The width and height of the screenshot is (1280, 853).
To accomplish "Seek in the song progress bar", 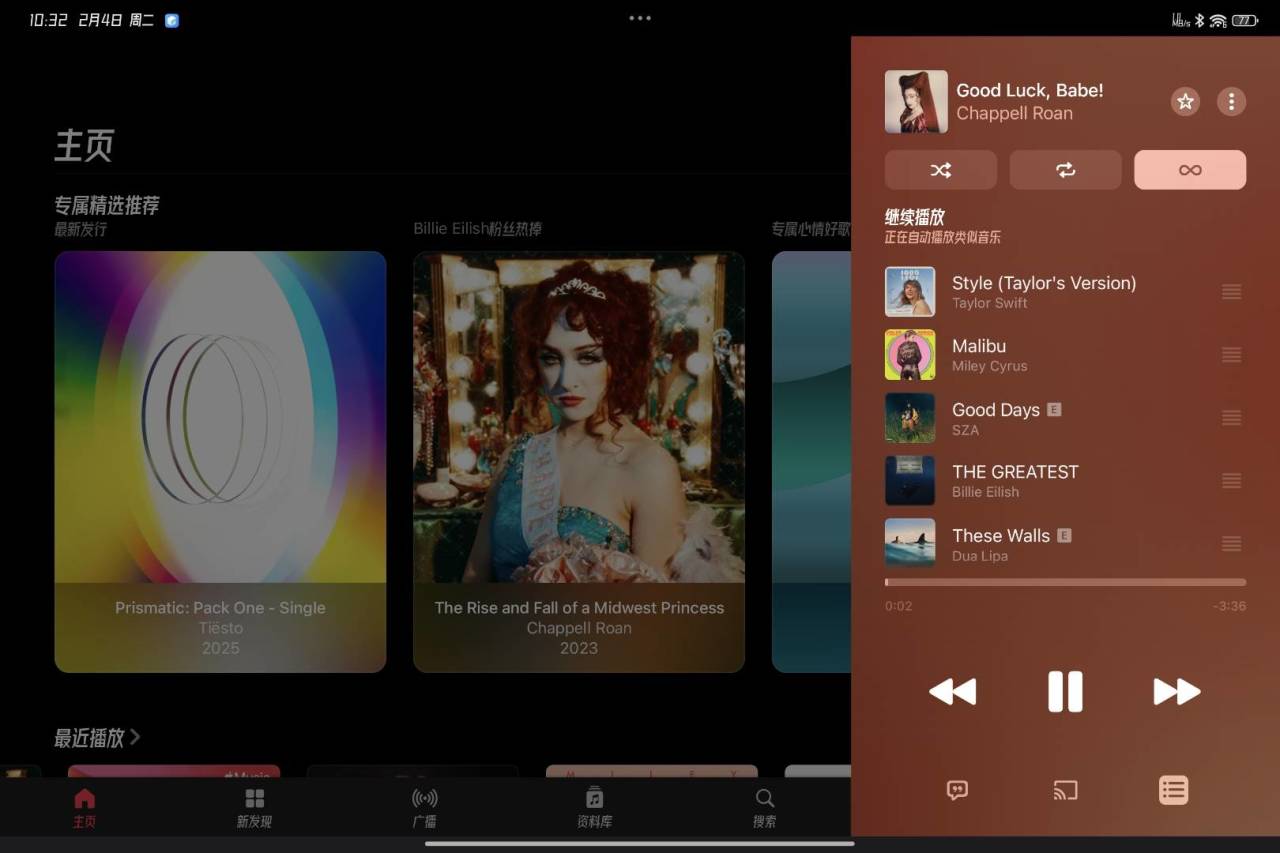I will pos(1065,582).
